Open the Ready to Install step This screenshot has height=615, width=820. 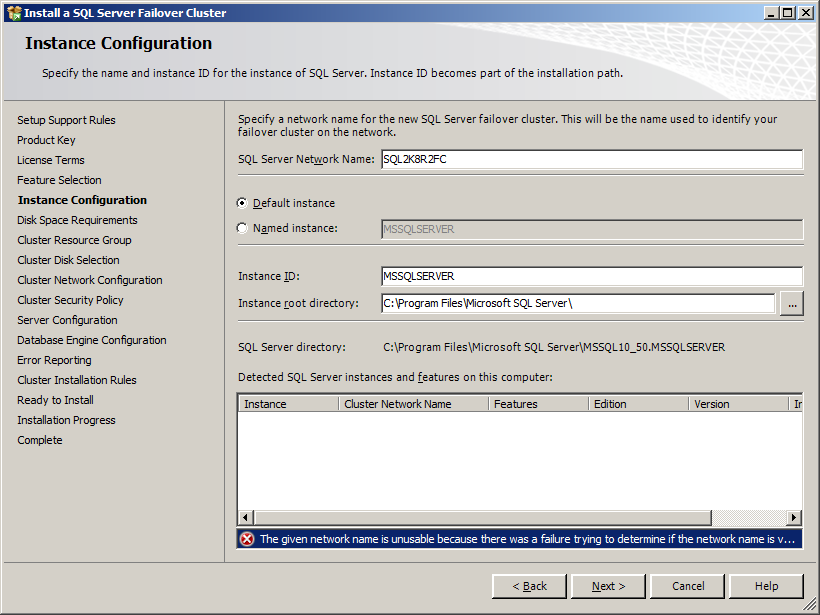(55, 400)
